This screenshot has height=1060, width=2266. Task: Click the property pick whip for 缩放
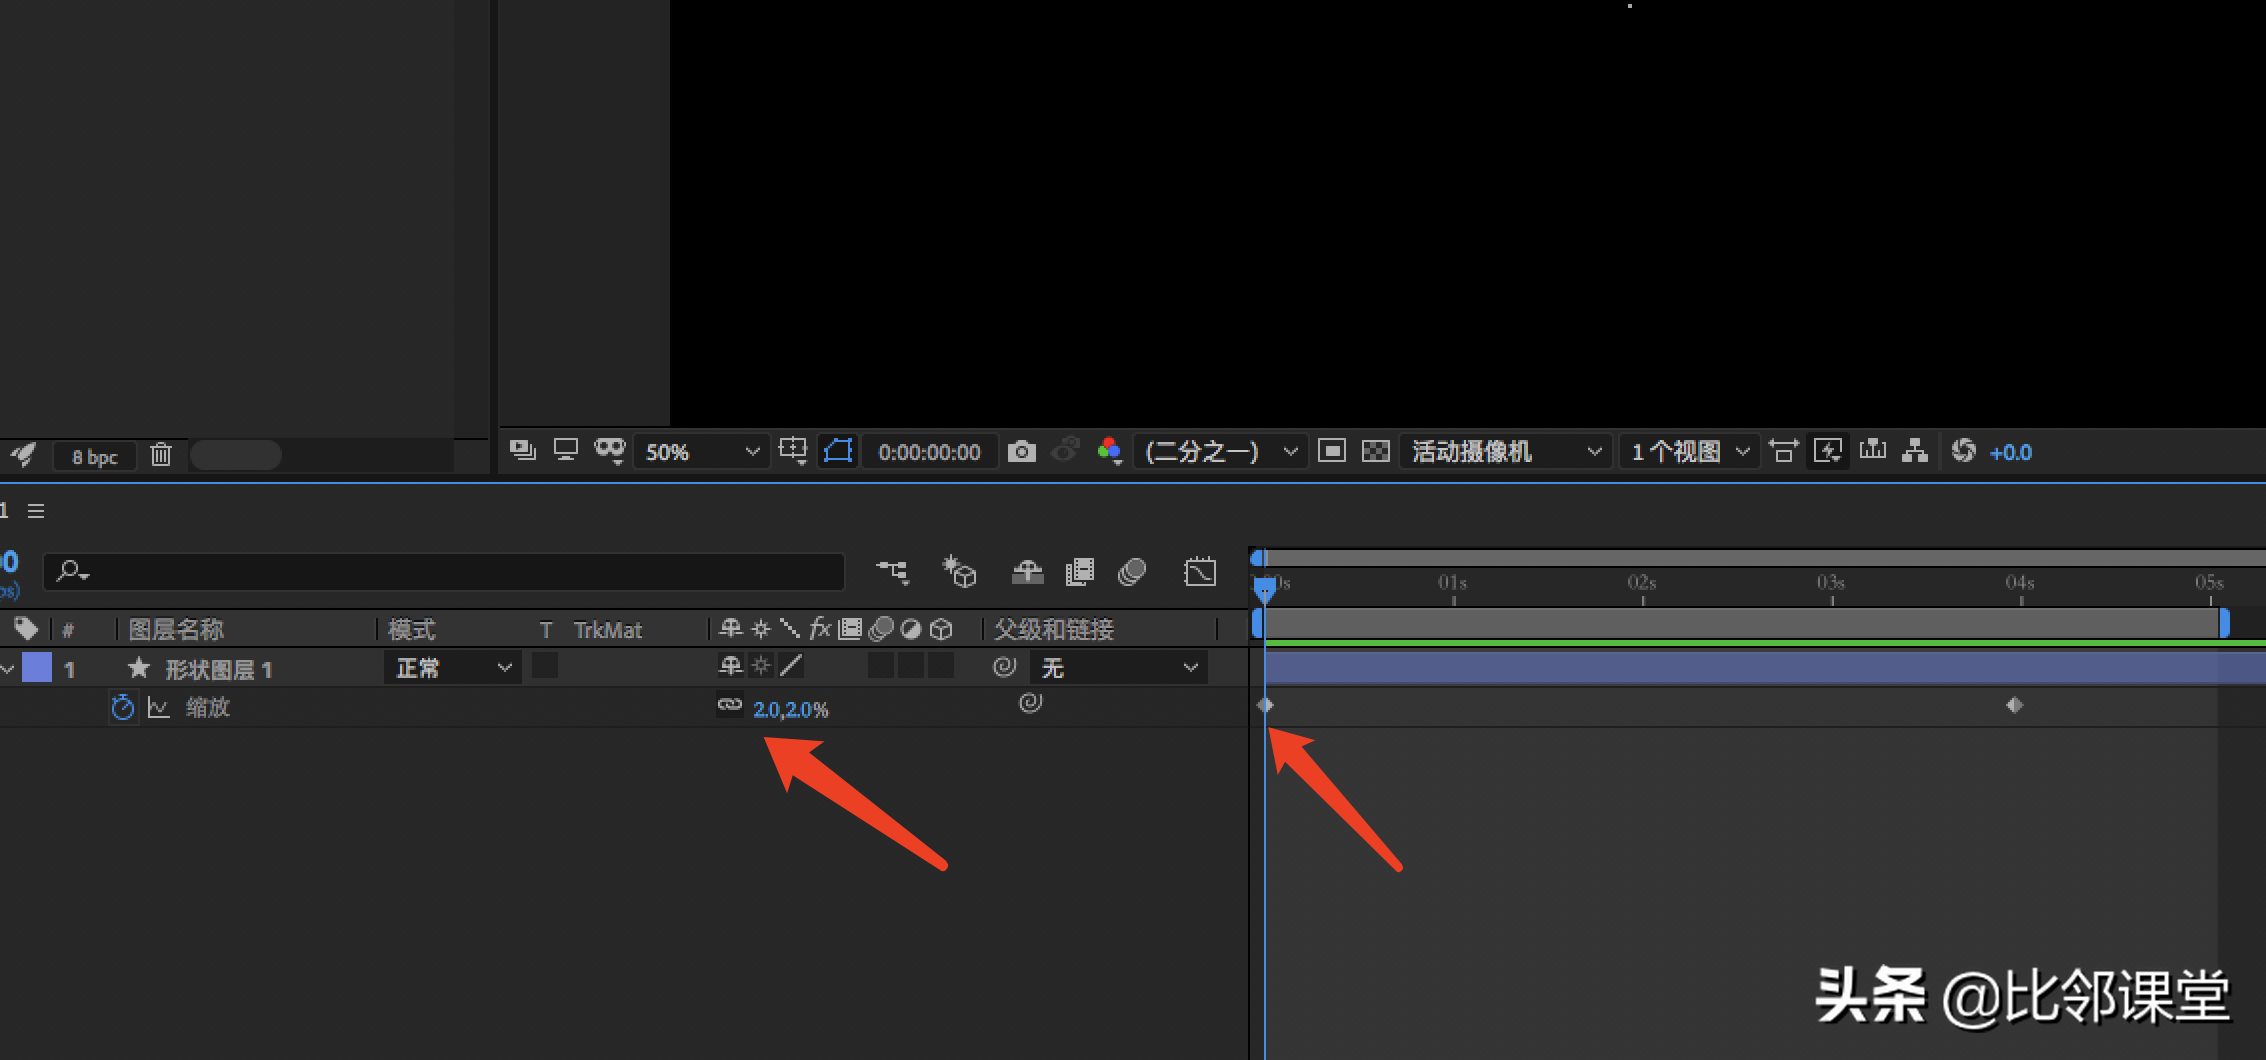point(1030,703)
